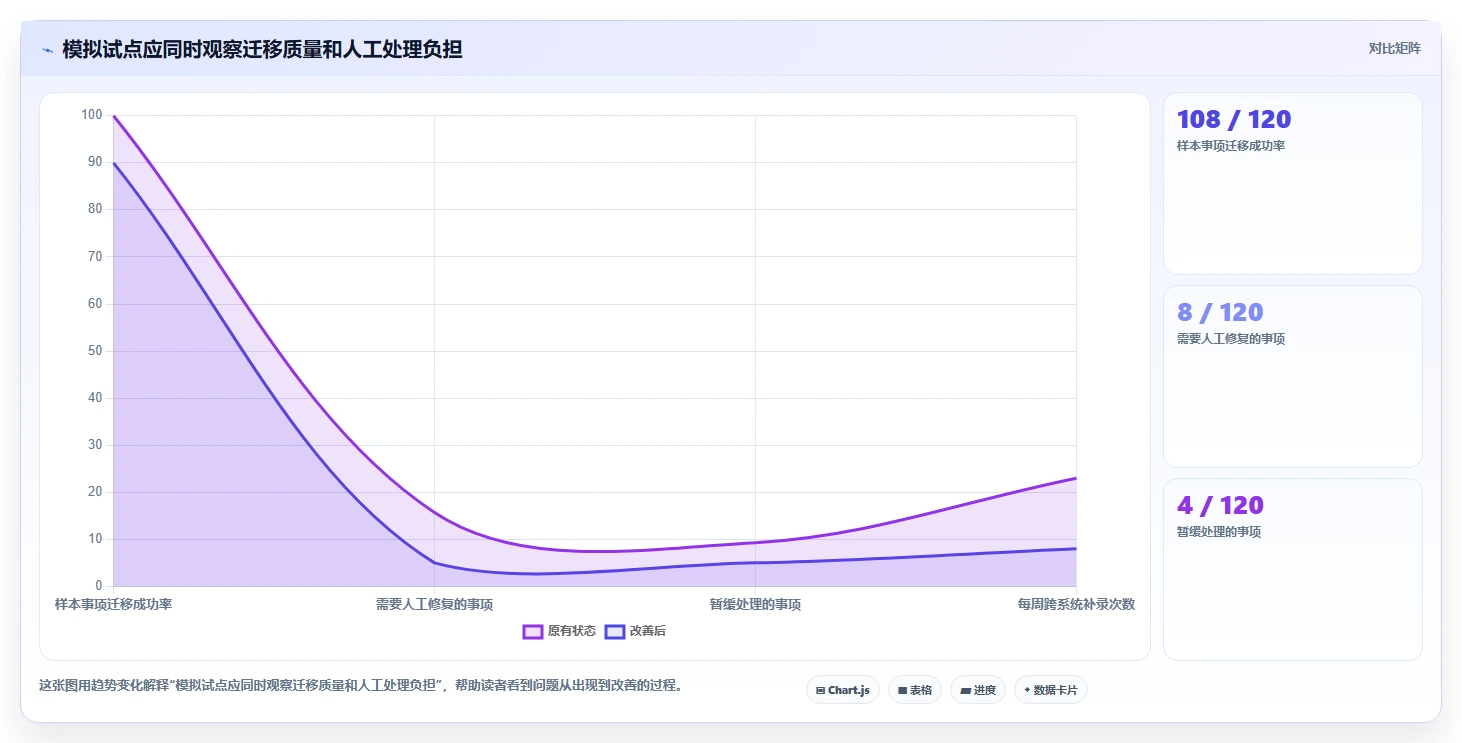Click the 进度 tag icon

point(965,690)
